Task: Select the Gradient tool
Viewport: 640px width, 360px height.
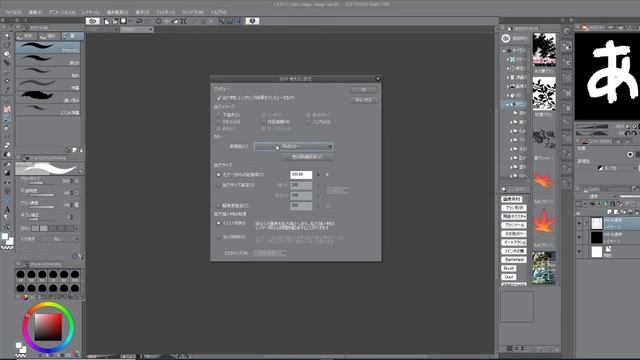Action: tap(7, 173)
